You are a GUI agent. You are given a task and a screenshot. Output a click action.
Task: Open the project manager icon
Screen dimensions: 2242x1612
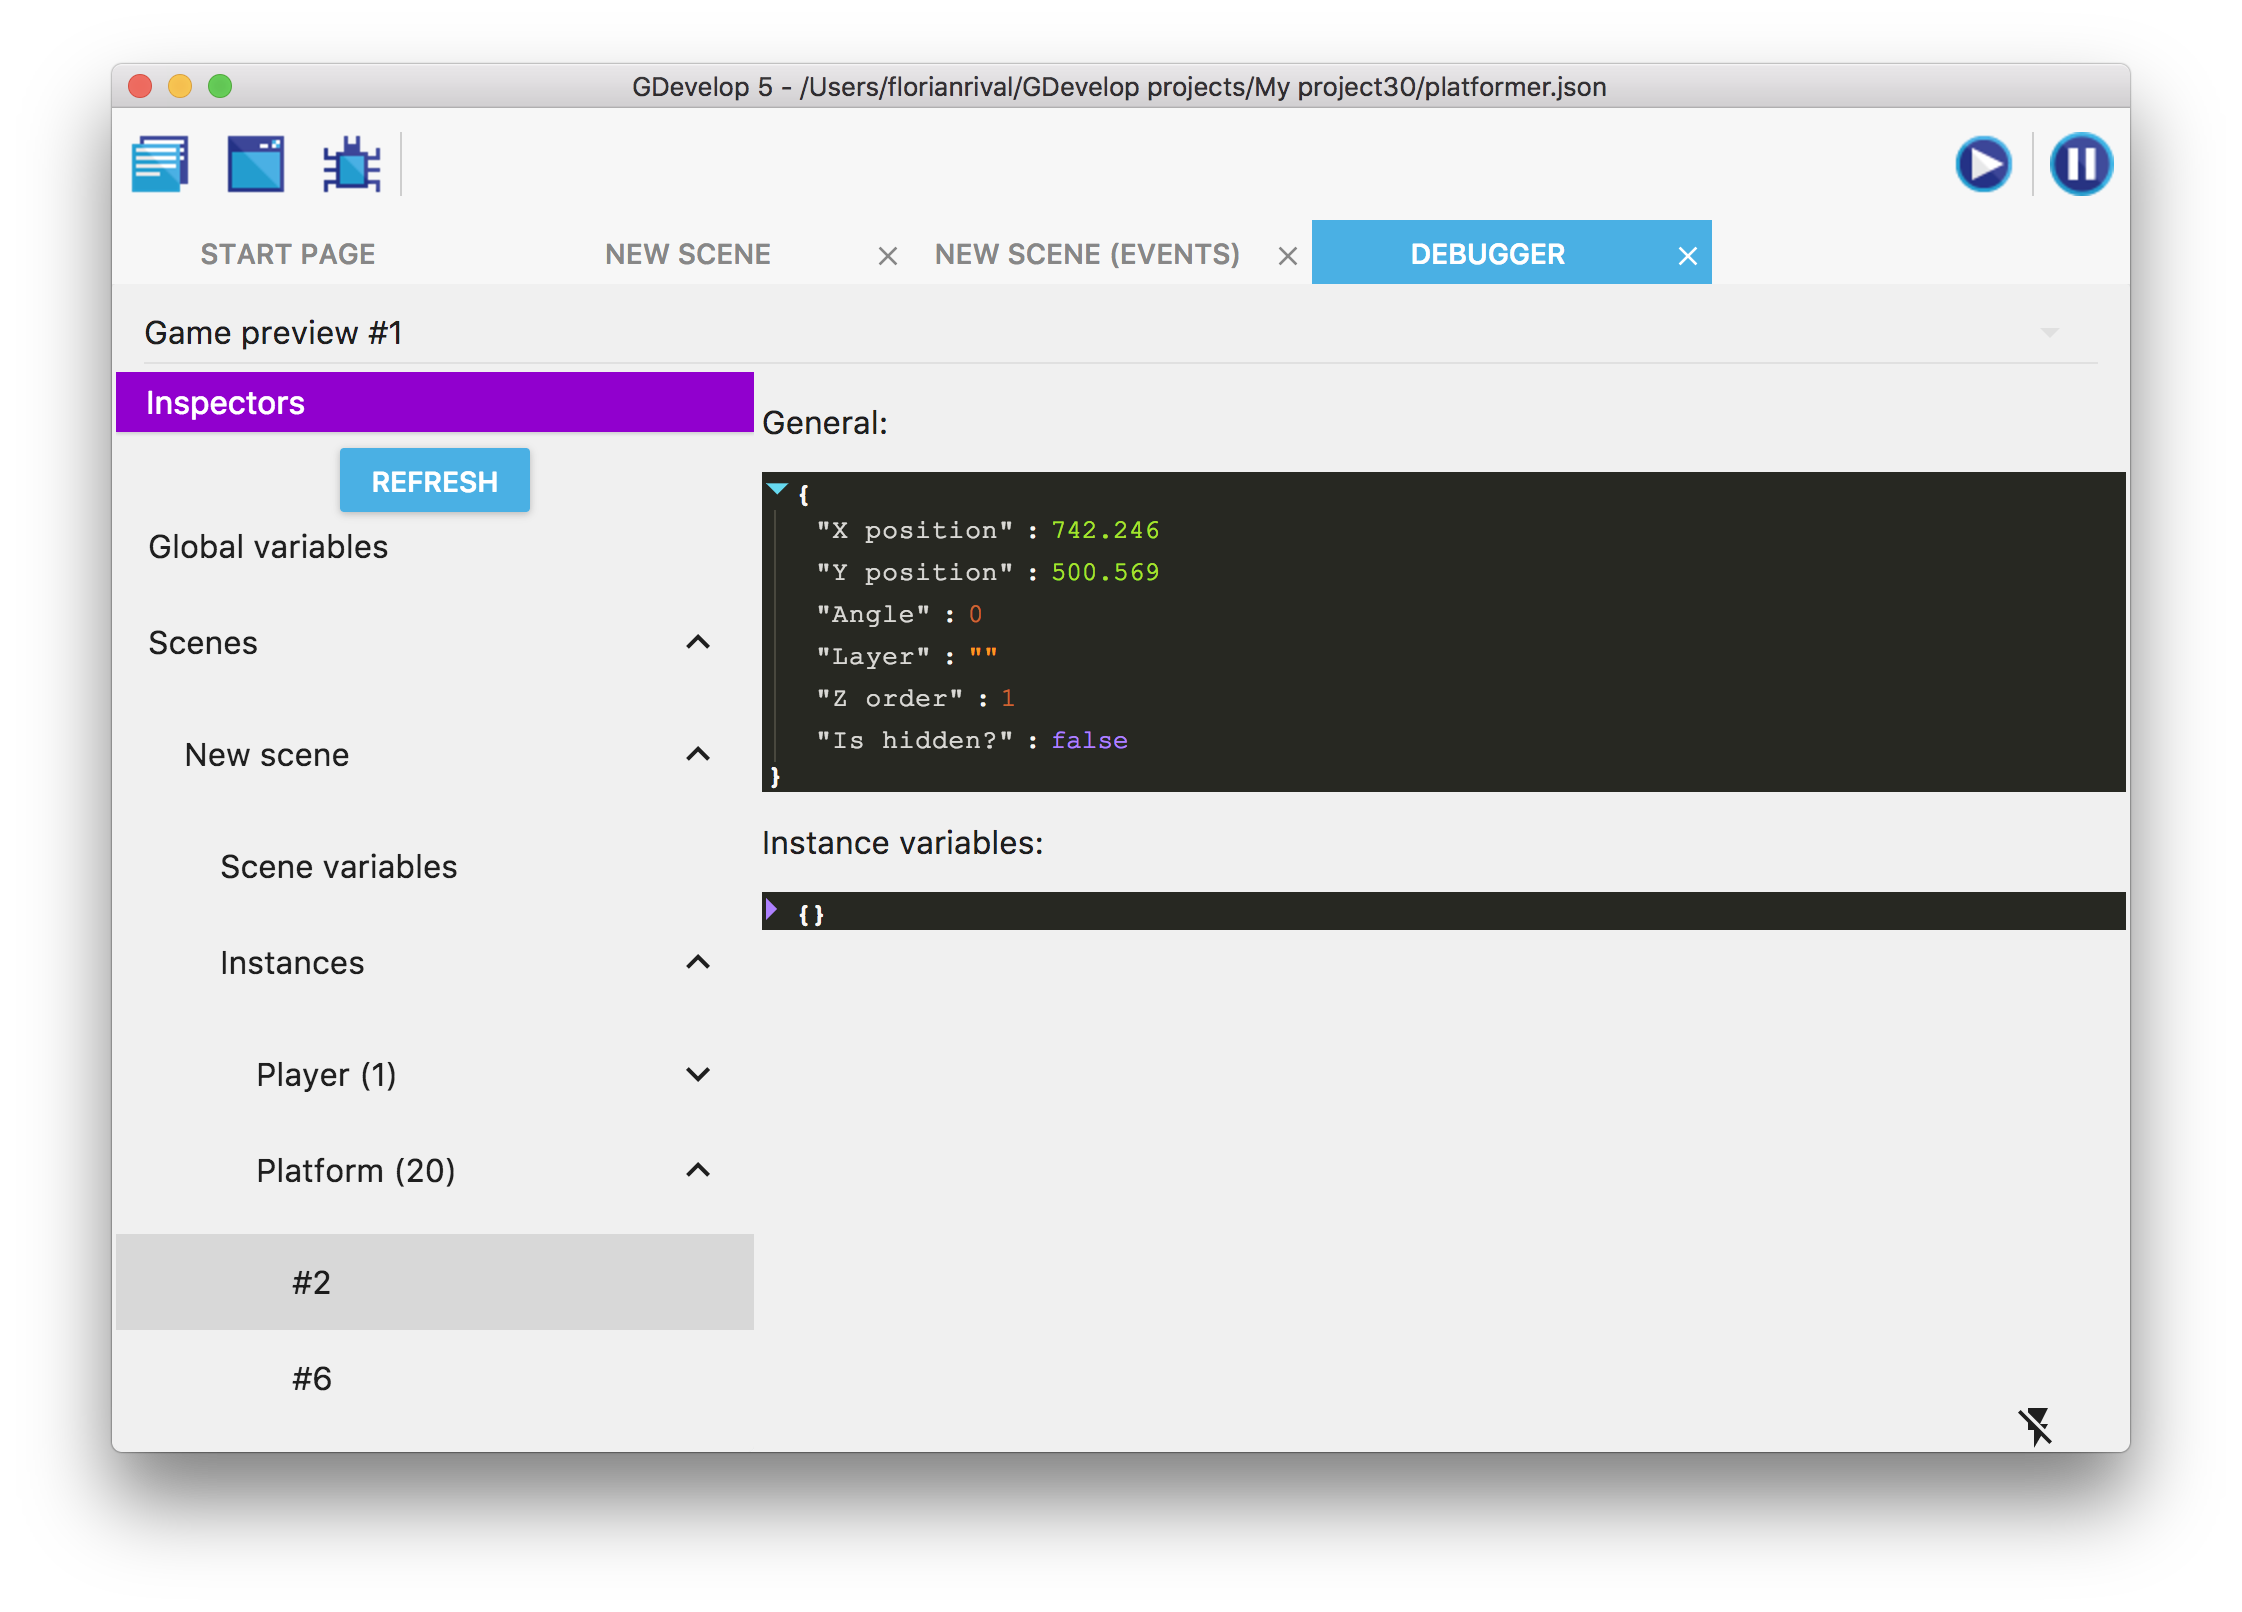click(x=160, y=164)
